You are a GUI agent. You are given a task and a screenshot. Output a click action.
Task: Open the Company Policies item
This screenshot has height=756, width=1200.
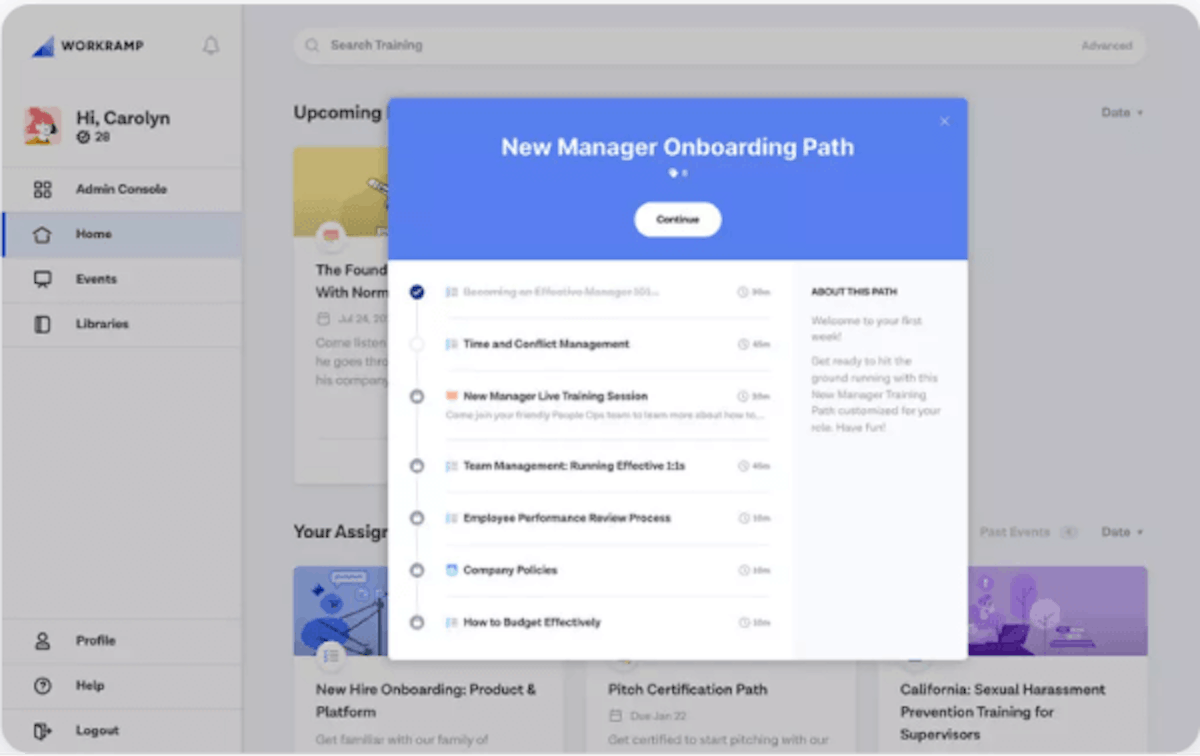(x=510, y=570)
